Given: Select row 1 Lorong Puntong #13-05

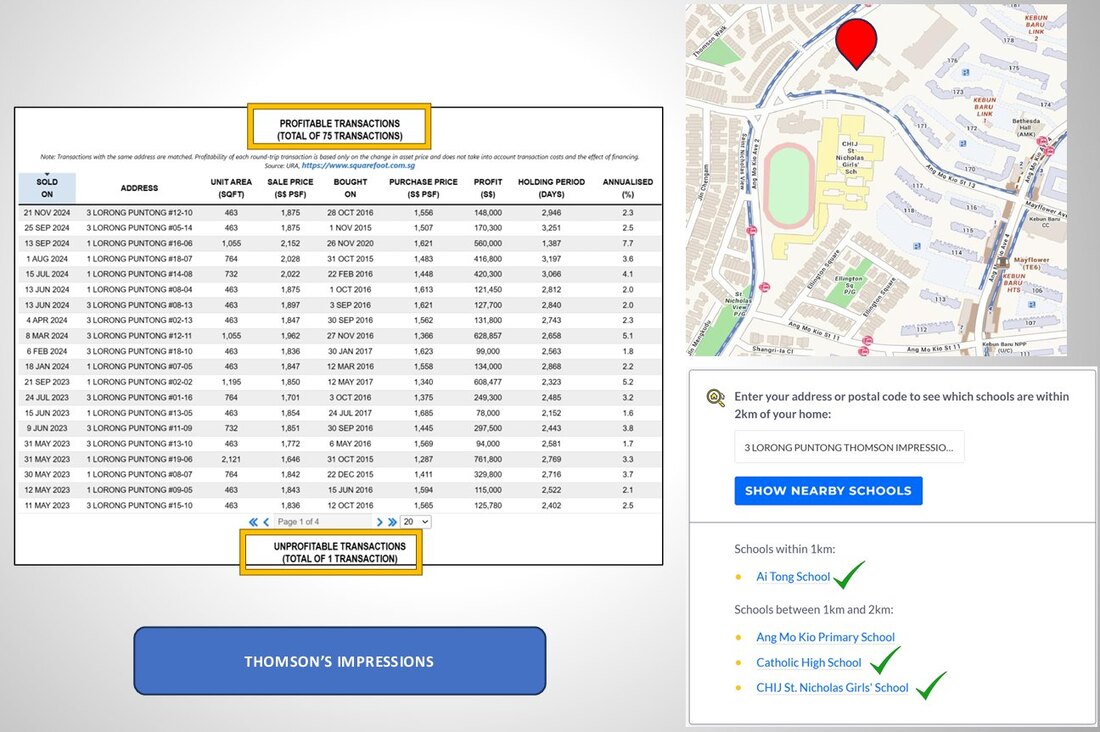Looking at the screenshot, I should tap(340, 413).
